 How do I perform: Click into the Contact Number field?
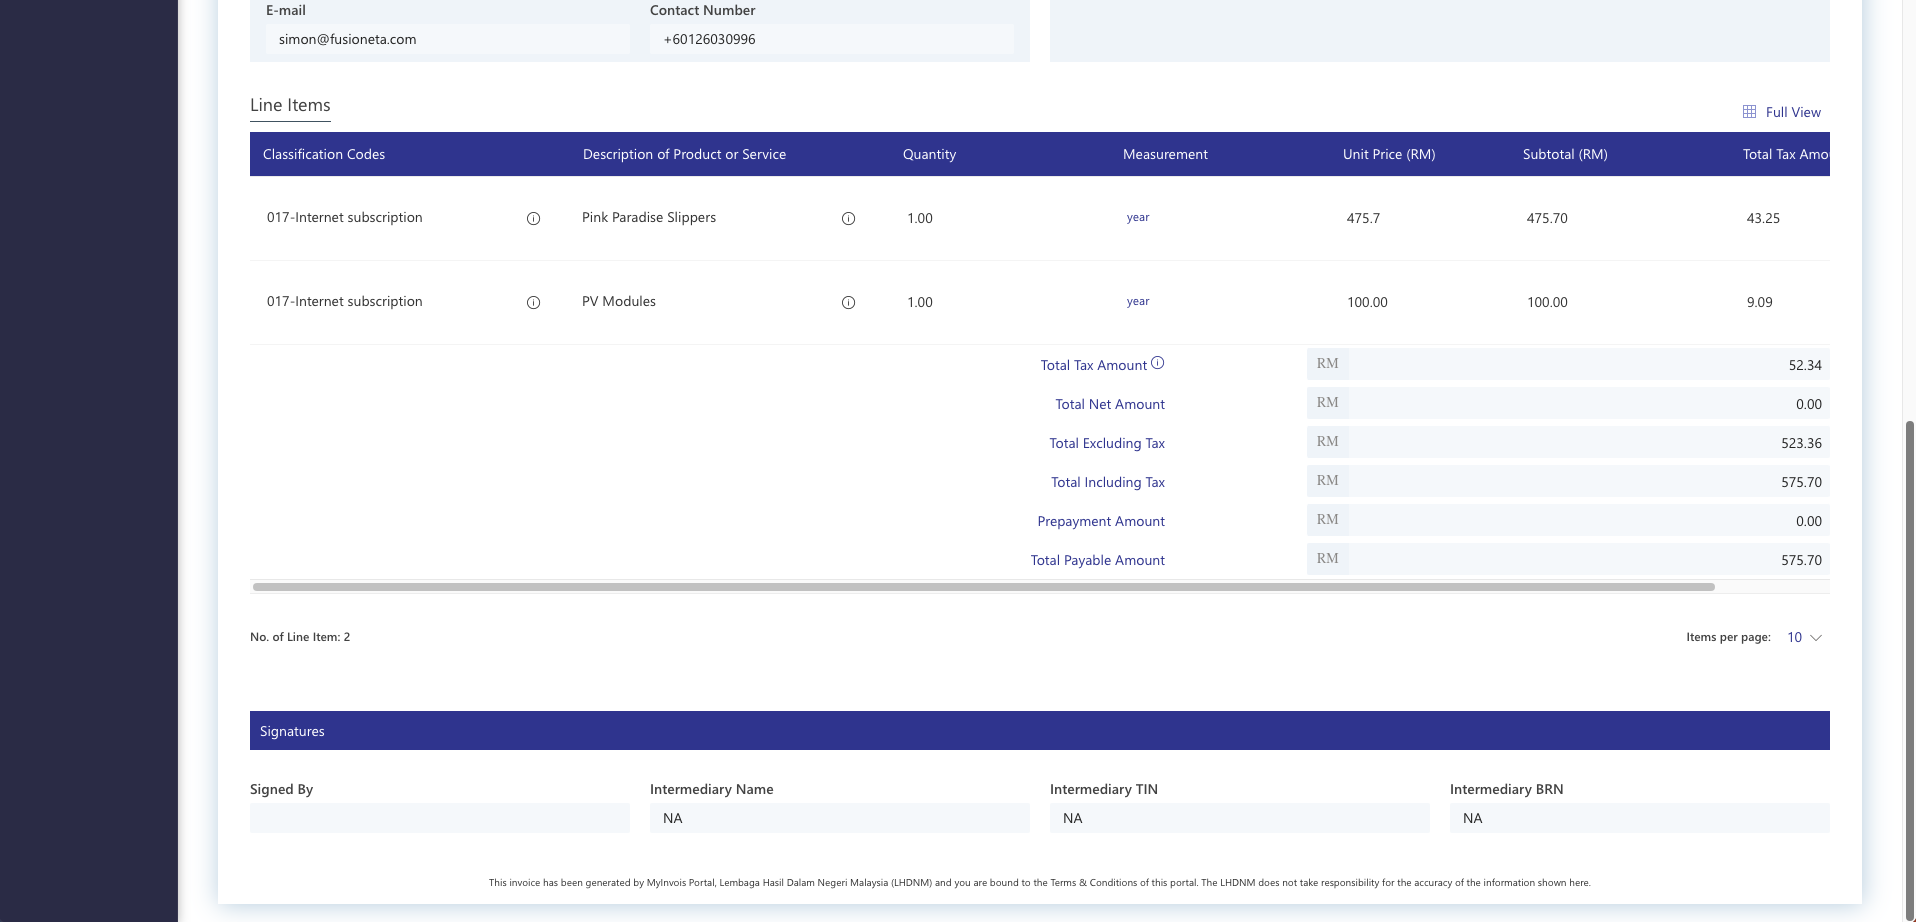tap(831, 40)
